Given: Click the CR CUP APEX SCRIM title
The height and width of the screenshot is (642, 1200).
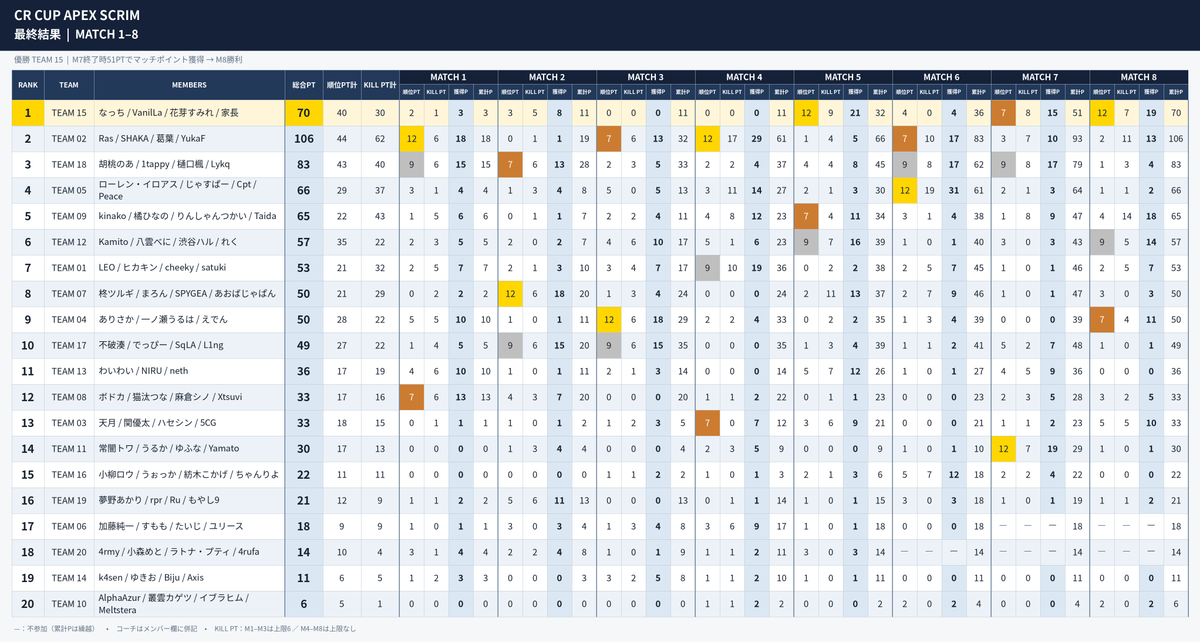Looking at the screenshot, I should pyautogui.click(x=77, y=15).
